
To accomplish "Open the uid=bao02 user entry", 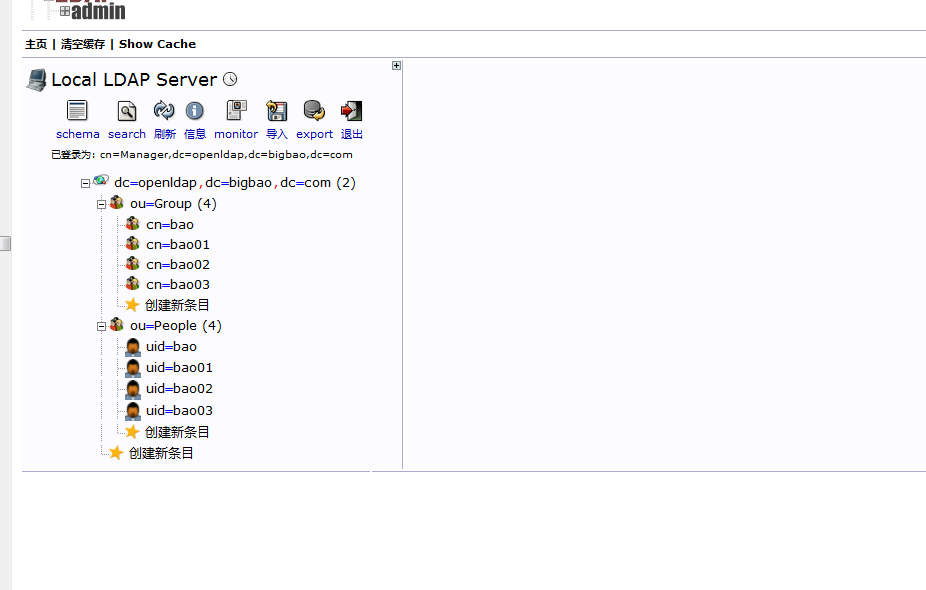I will click(179, 389).
